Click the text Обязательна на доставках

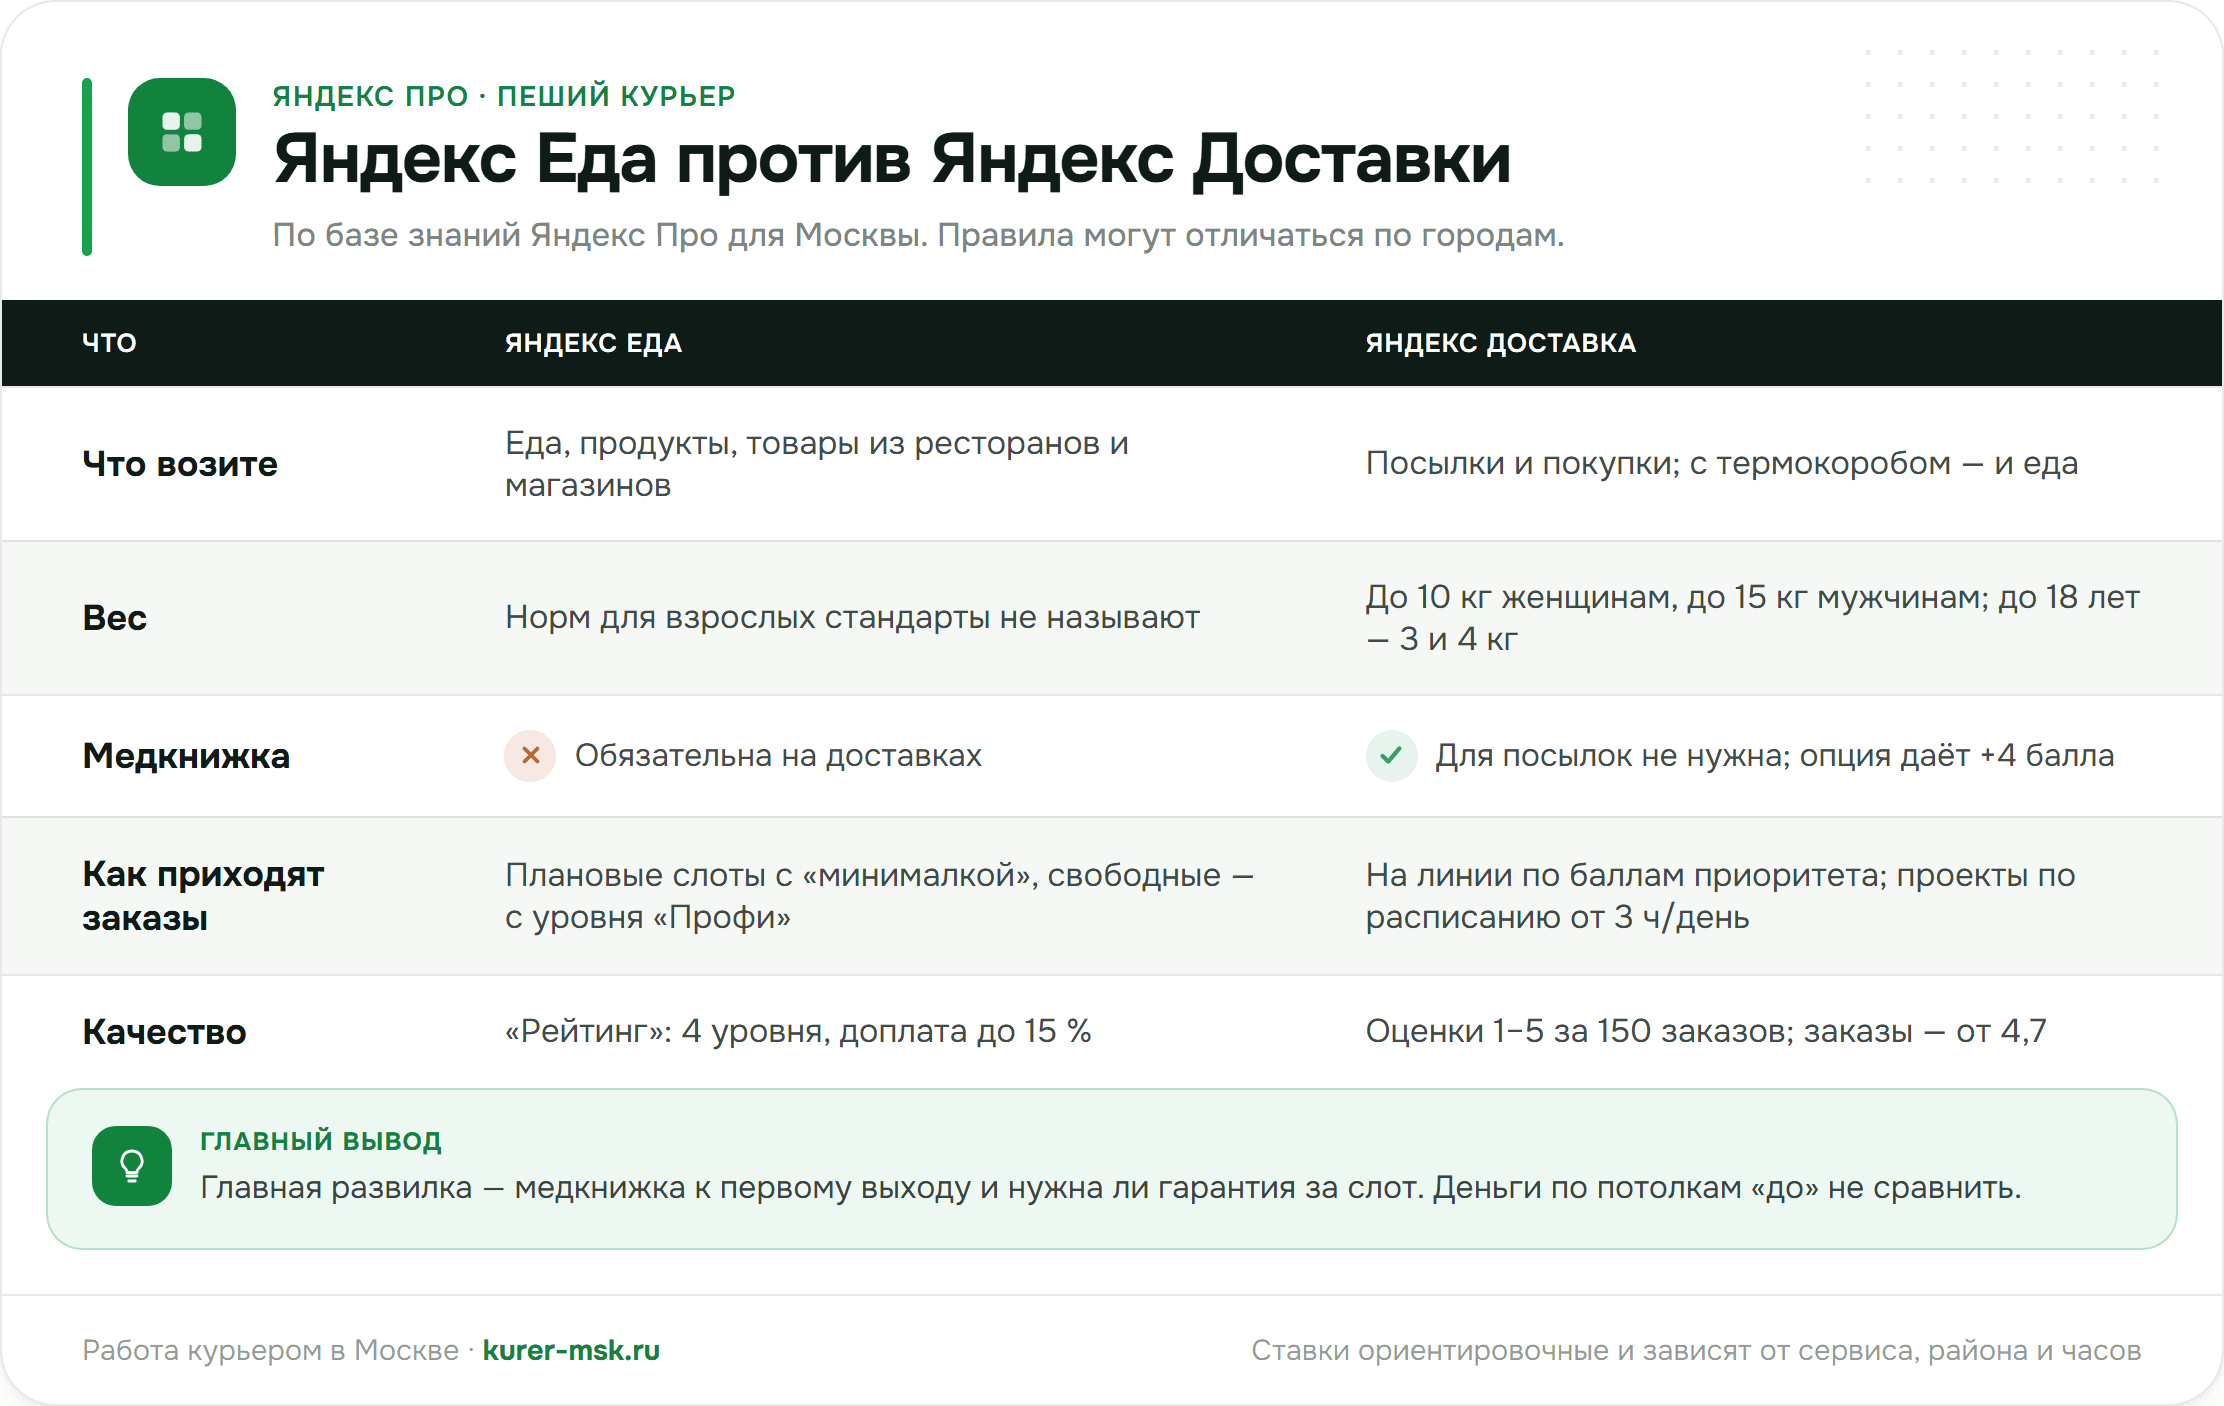[x=778, y=756]
